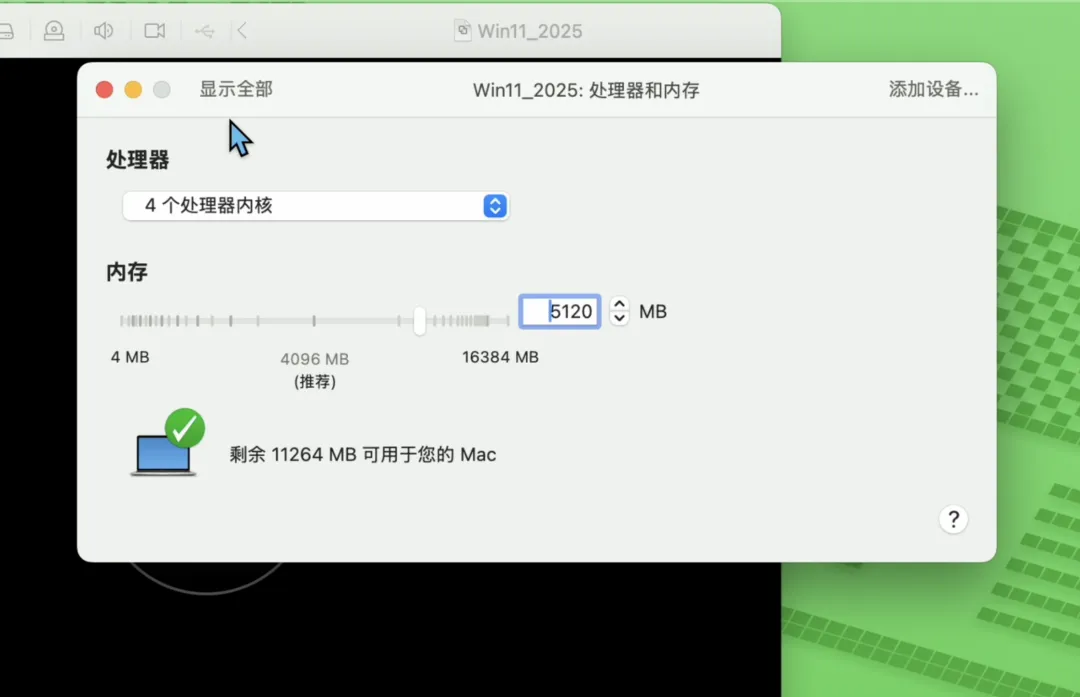Click the sound speaker icon in VM toolbar
The width and height of the screenshot is (1080, 697).
103,31
